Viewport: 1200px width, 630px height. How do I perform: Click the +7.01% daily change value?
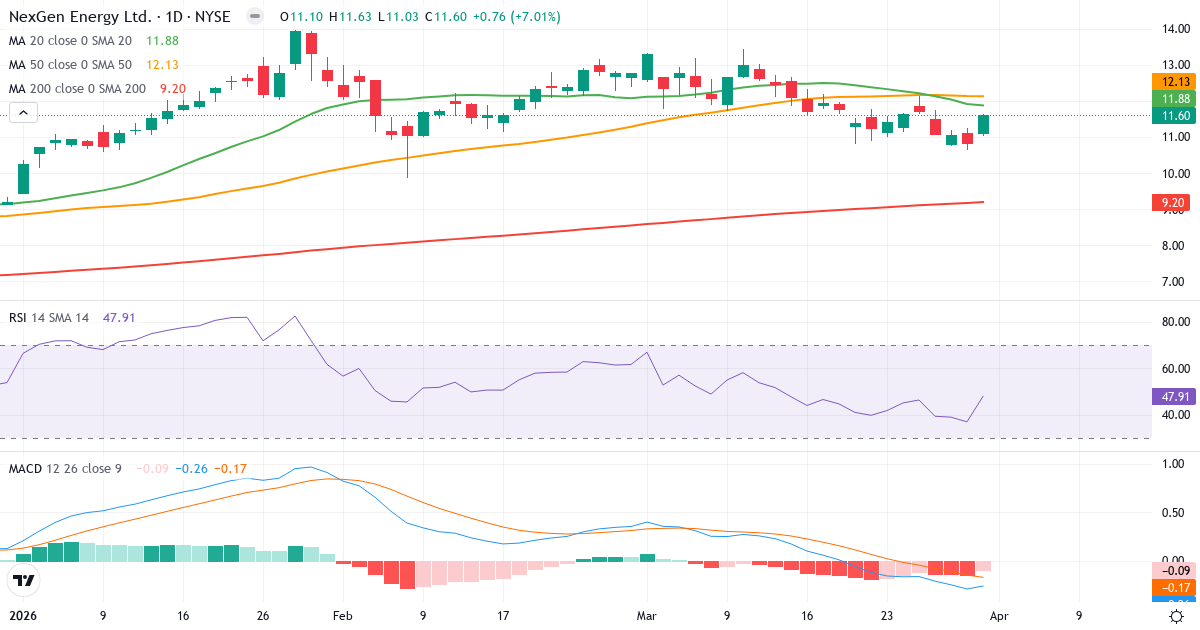click(x=533, y=16)
